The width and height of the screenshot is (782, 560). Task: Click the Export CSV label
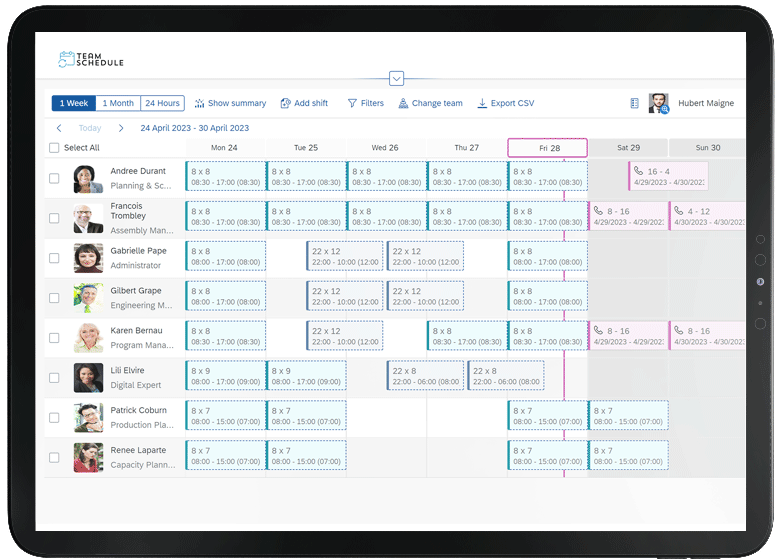[x=512, y=103]
